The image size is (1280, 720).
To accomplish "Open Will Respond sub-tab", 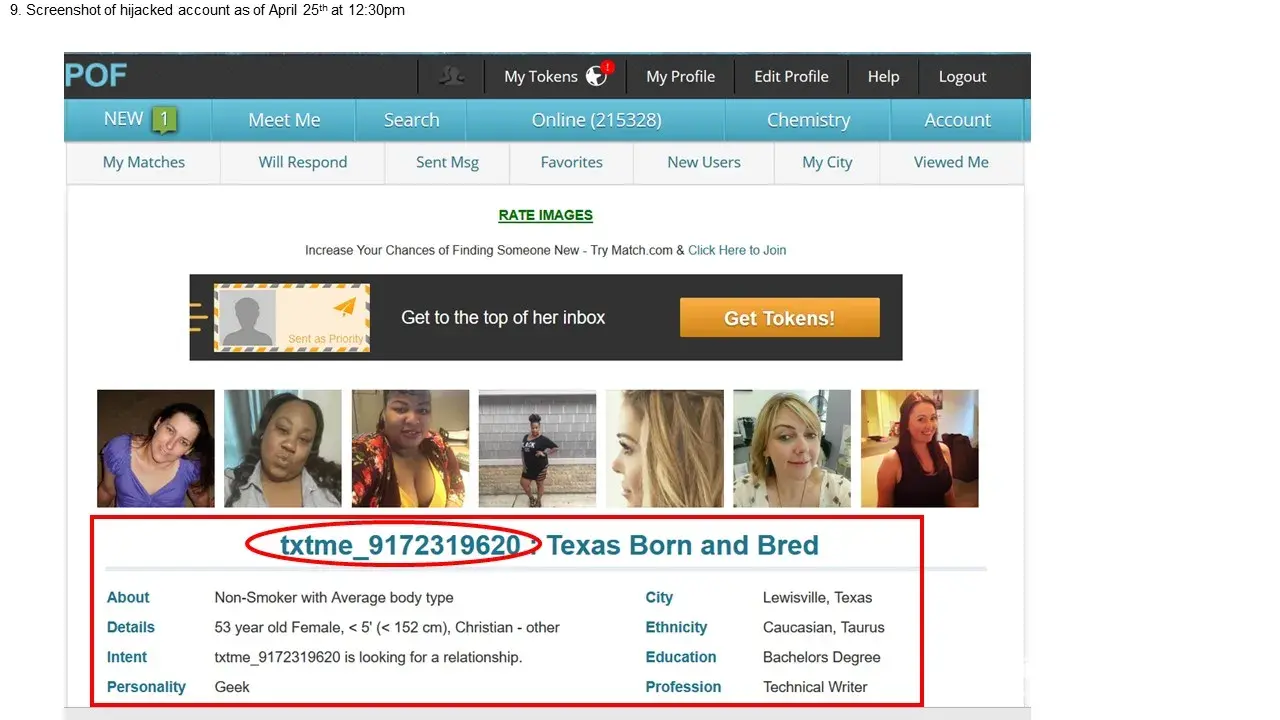I will [x=303, y=162].
